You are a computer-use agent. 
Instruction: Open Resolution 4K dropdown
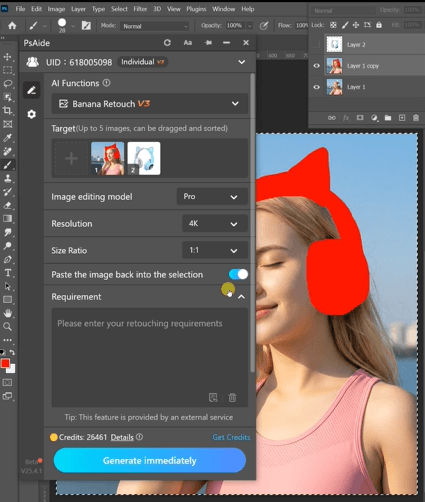click(215, 224)
